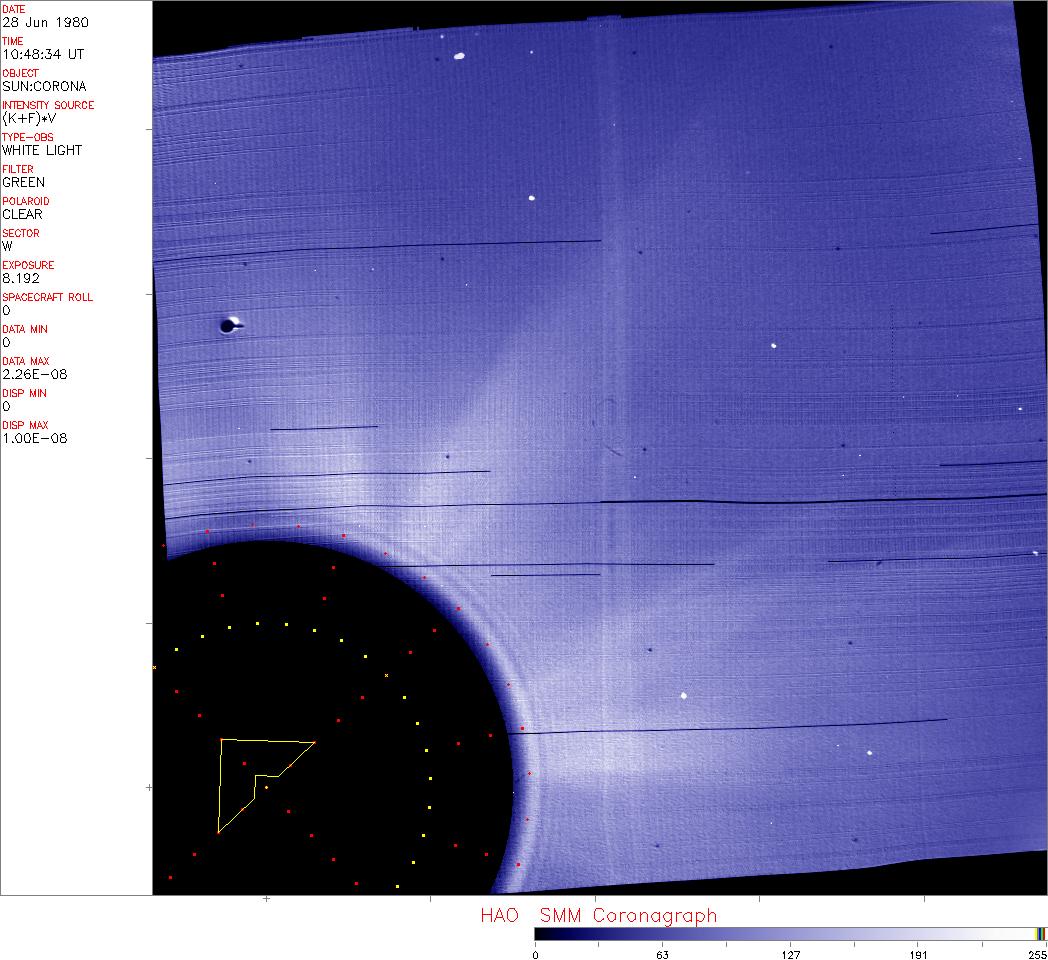Click the 63 tick label under color bar
This screenshot has width=1048, height=960.
point(662,954)
